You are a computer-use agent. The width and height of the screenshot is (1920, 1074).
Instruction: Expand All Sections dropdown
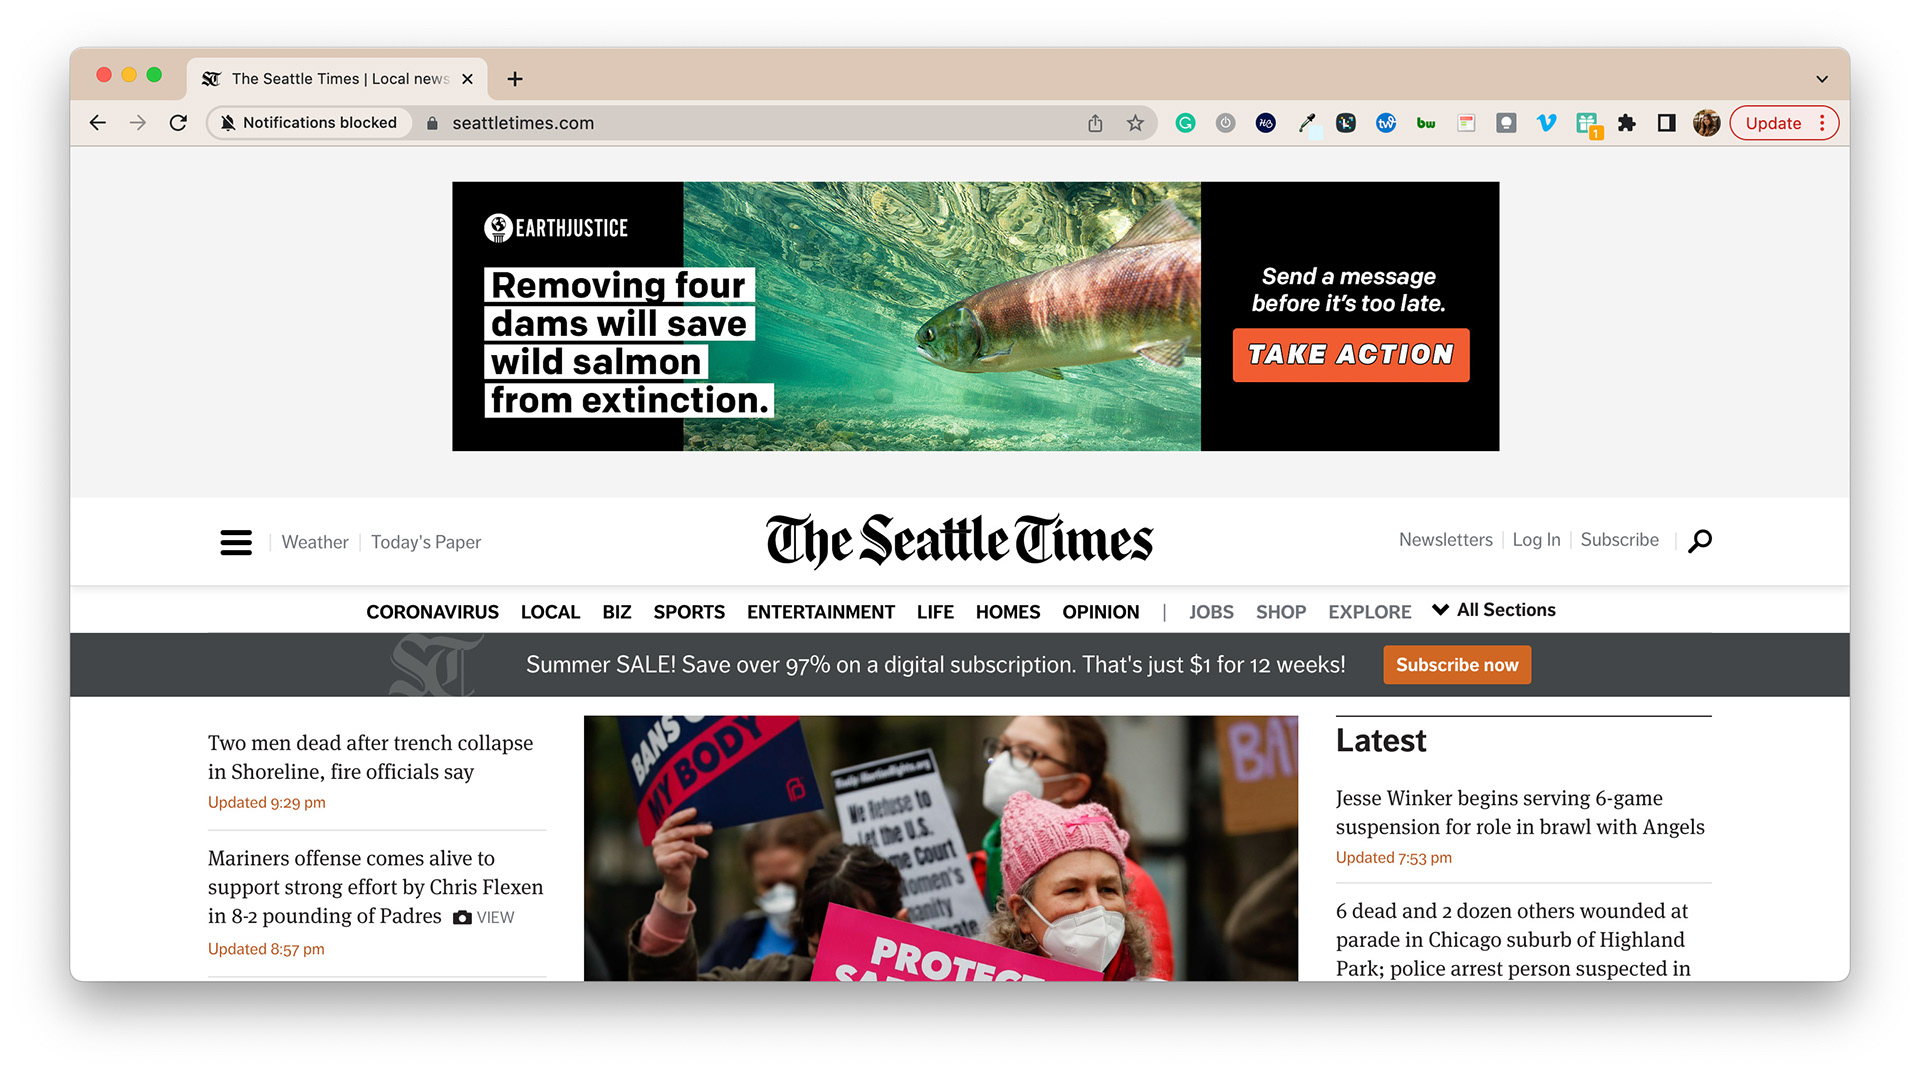pos(1494,610)
